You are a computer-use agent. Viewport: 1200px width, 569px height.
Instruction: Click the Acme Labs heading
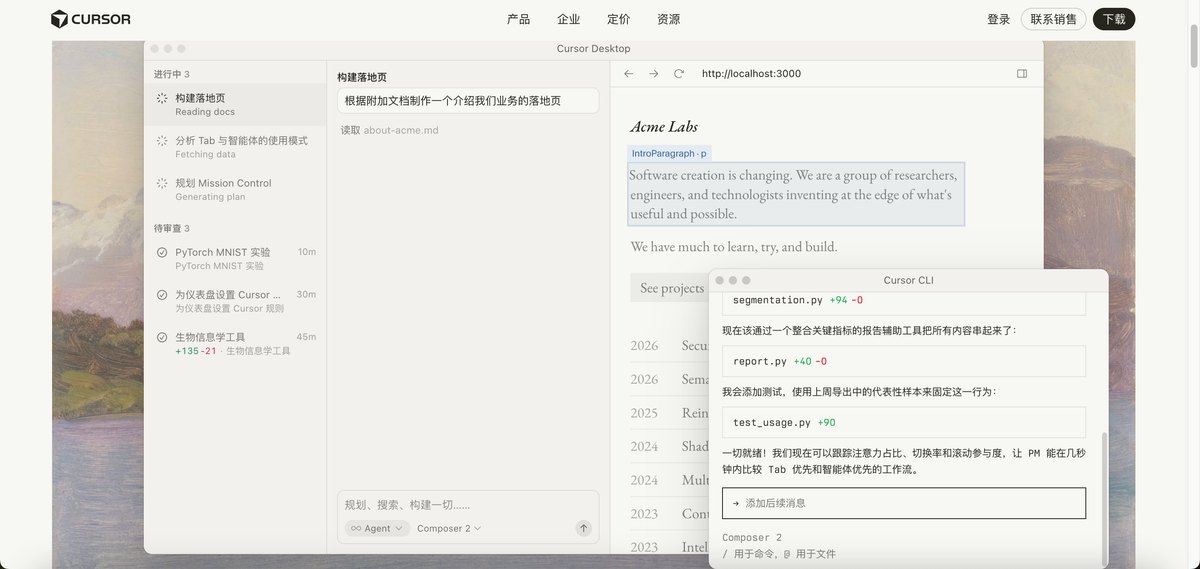click(664, 126)
